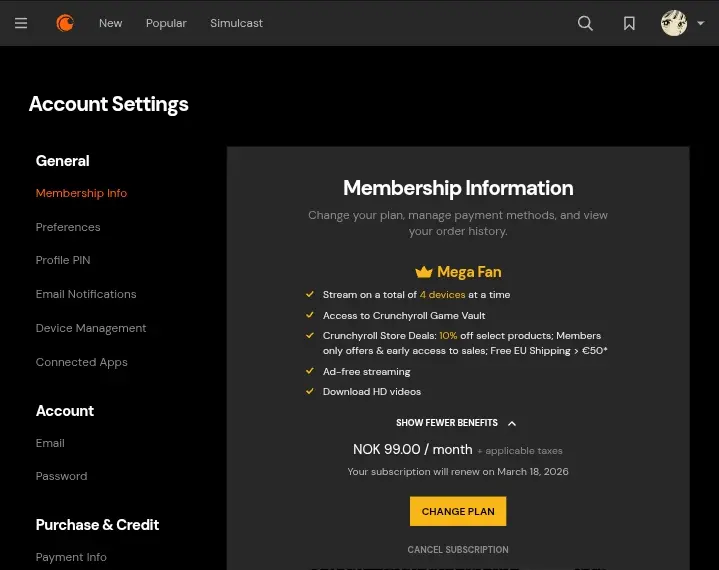Screen dimensions: 719x570
Task: Click the checkmark beside 'Access to Crunchyroll Game Vault'
Action: tap(310, 315)
